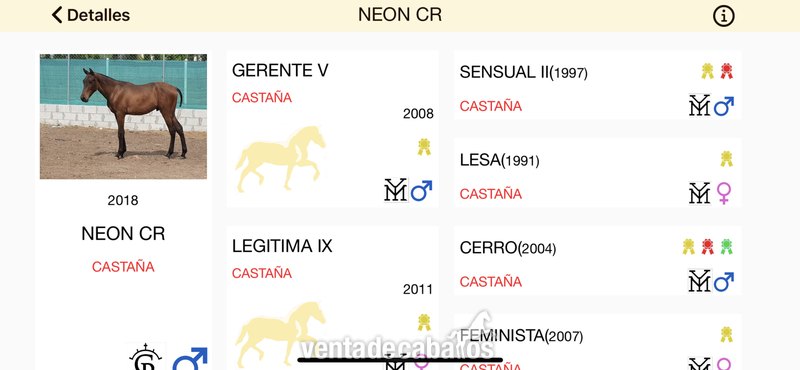Open the LEGITIMA IX pedigree card
Viewport: 800px width, 370px height.
tap(333, 298)
